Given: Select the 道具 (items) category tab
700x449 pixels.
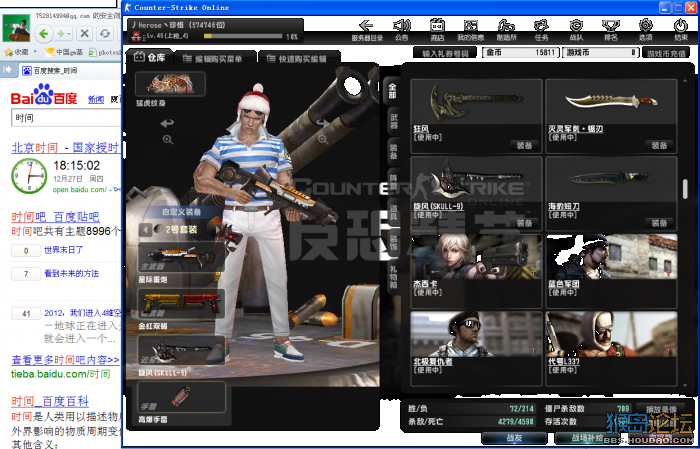Looking at the screenshot, I should pos(393,212).
